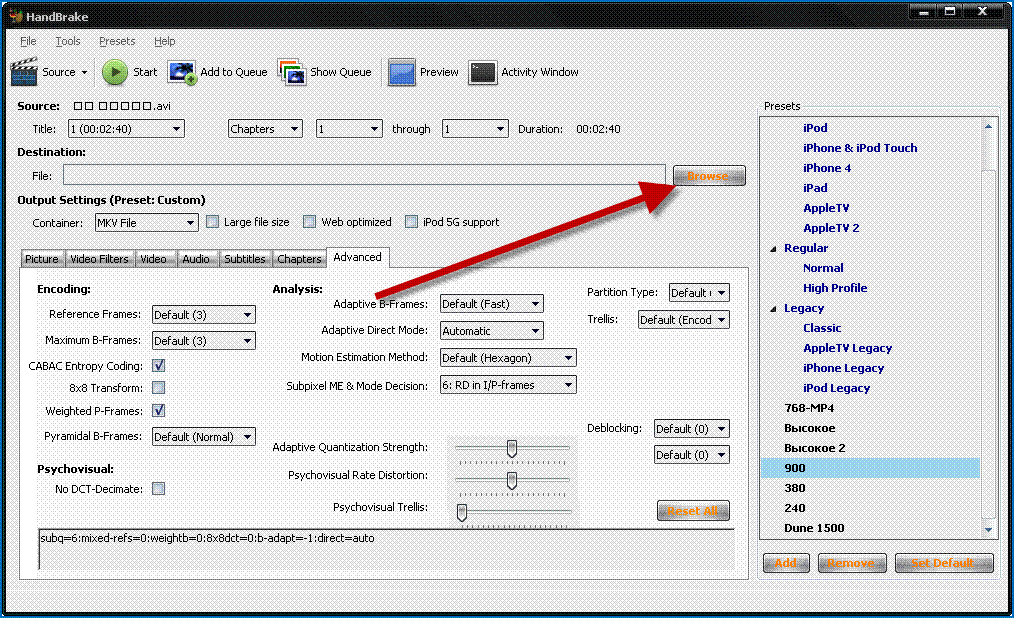1014x618 pixels.
Task: Click the presets list scrollbar down arrow
Action: point(988,529)
